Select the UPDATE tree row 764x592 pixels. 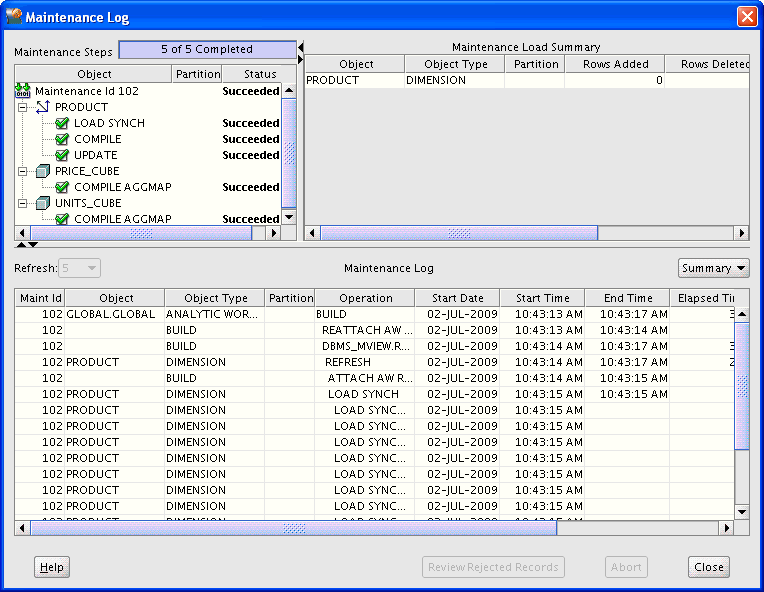(x=148, y=155)
